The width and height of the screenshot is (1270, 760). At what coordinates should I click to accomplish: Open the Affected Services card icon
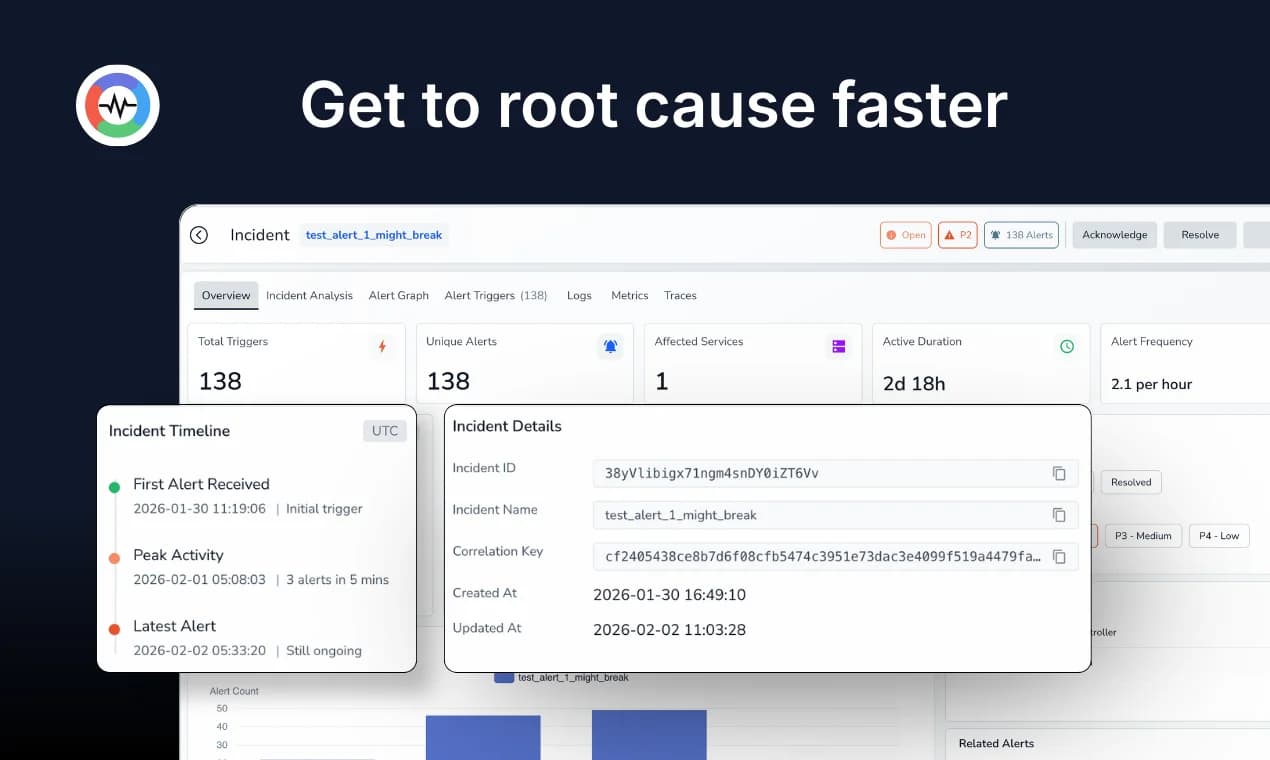click(x=838, y=346)
